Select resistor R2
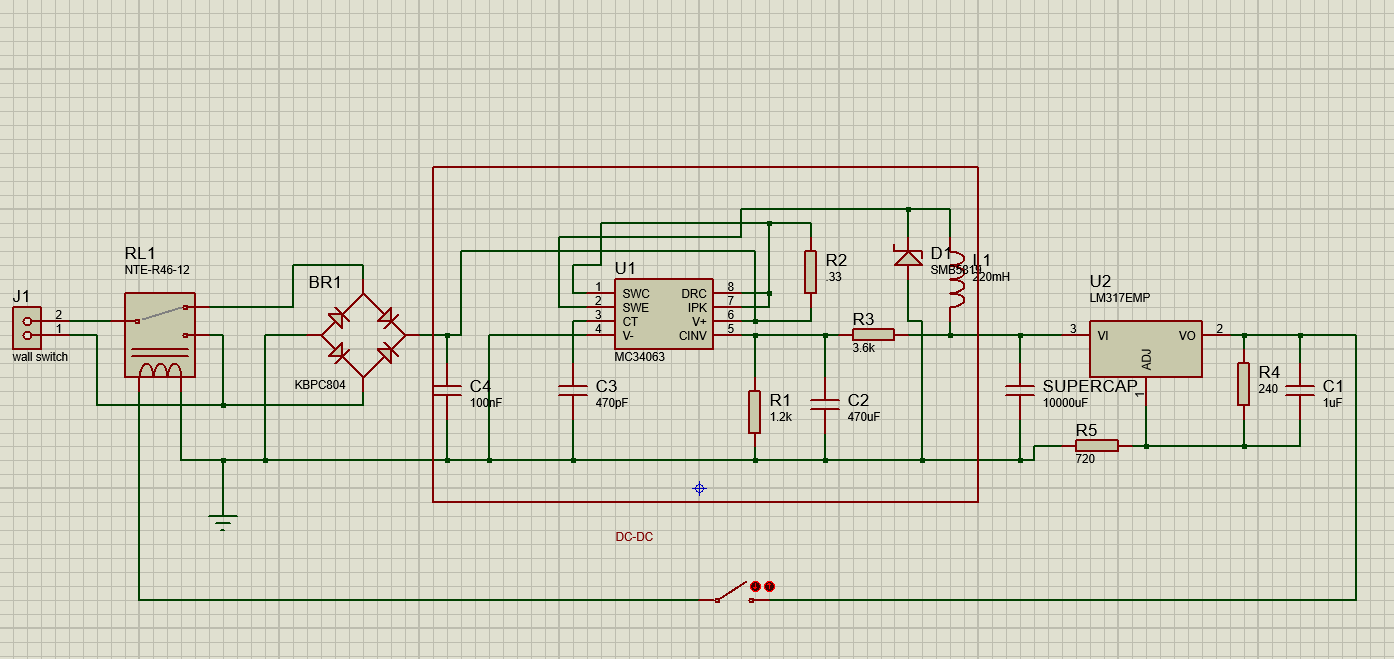 coord(810,272)
